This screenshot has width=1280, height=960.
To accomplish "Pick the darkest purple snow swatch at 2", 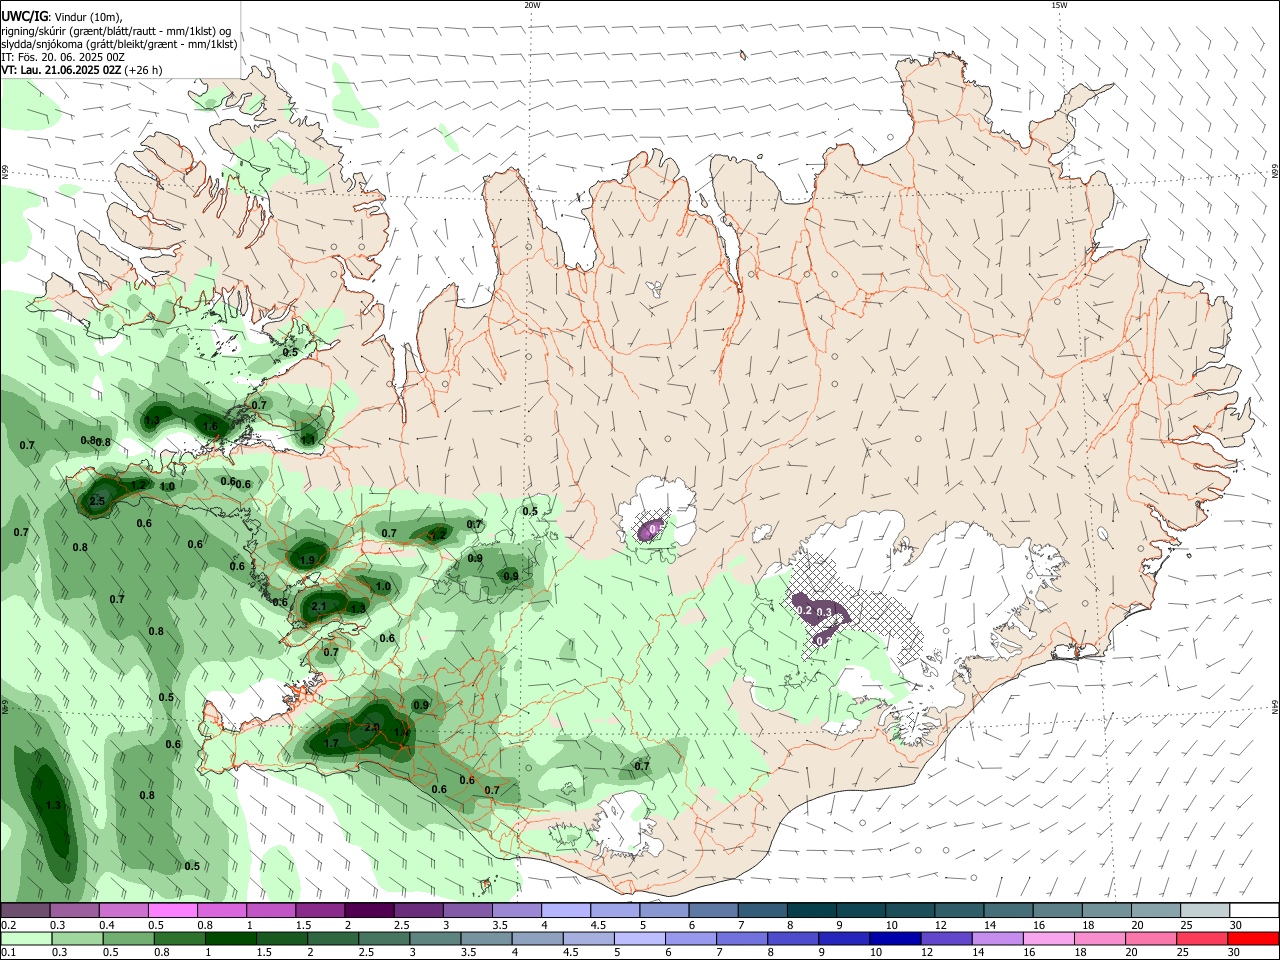I will tap(369, 910).
